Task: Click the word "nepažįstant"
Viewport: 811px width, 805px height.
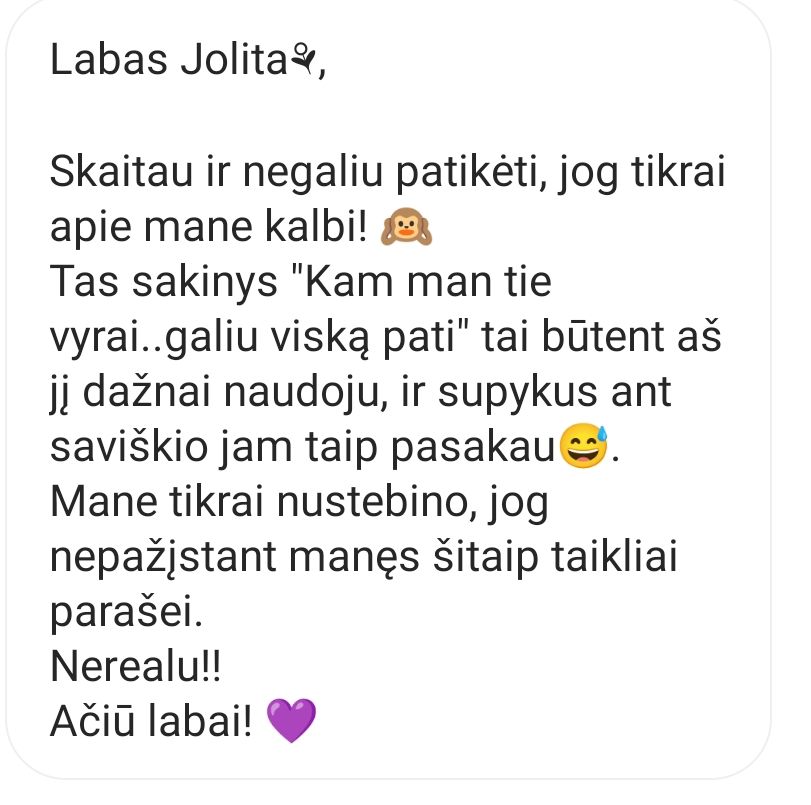Action: pyautogui.click(x=163, y=558)
